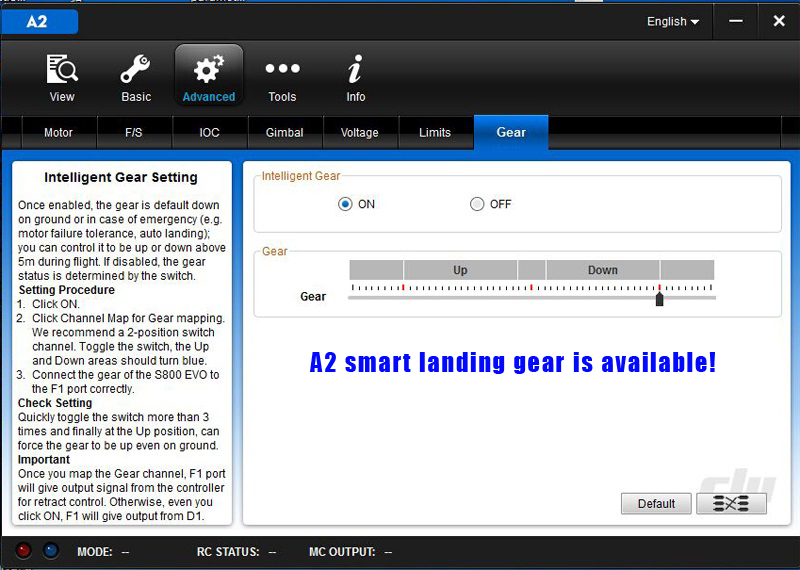
Task: Click the Up region of gear bar
Action: [x=460, y=270]
